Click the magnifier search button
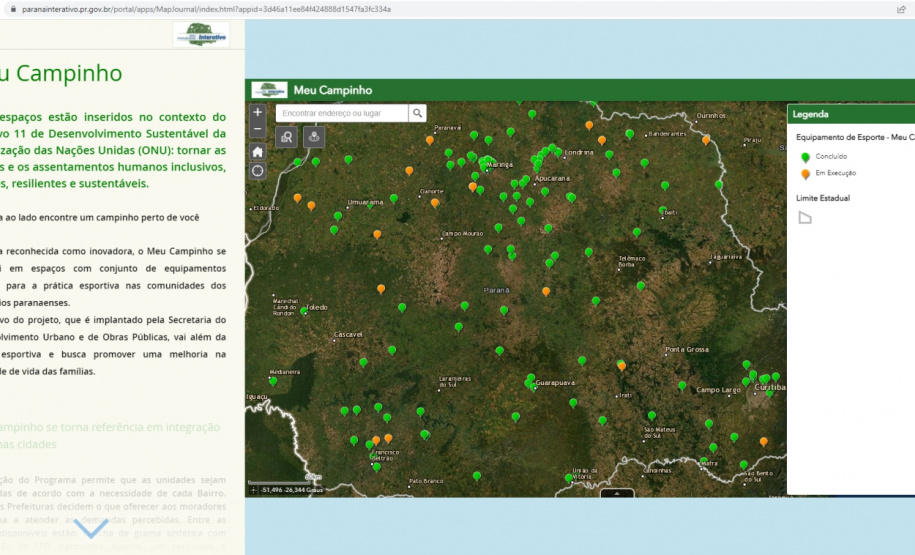Viewport: 915px width, 555px height. [418, 113]
